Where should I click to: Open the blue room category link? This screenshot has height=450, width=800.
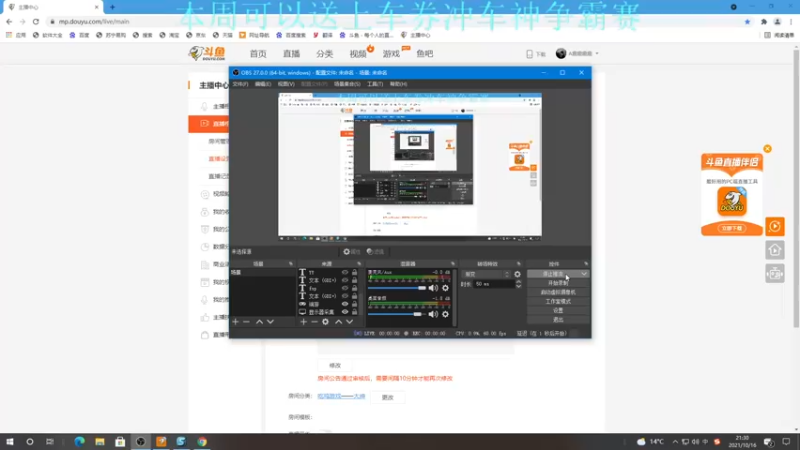(x=341, y=396)
